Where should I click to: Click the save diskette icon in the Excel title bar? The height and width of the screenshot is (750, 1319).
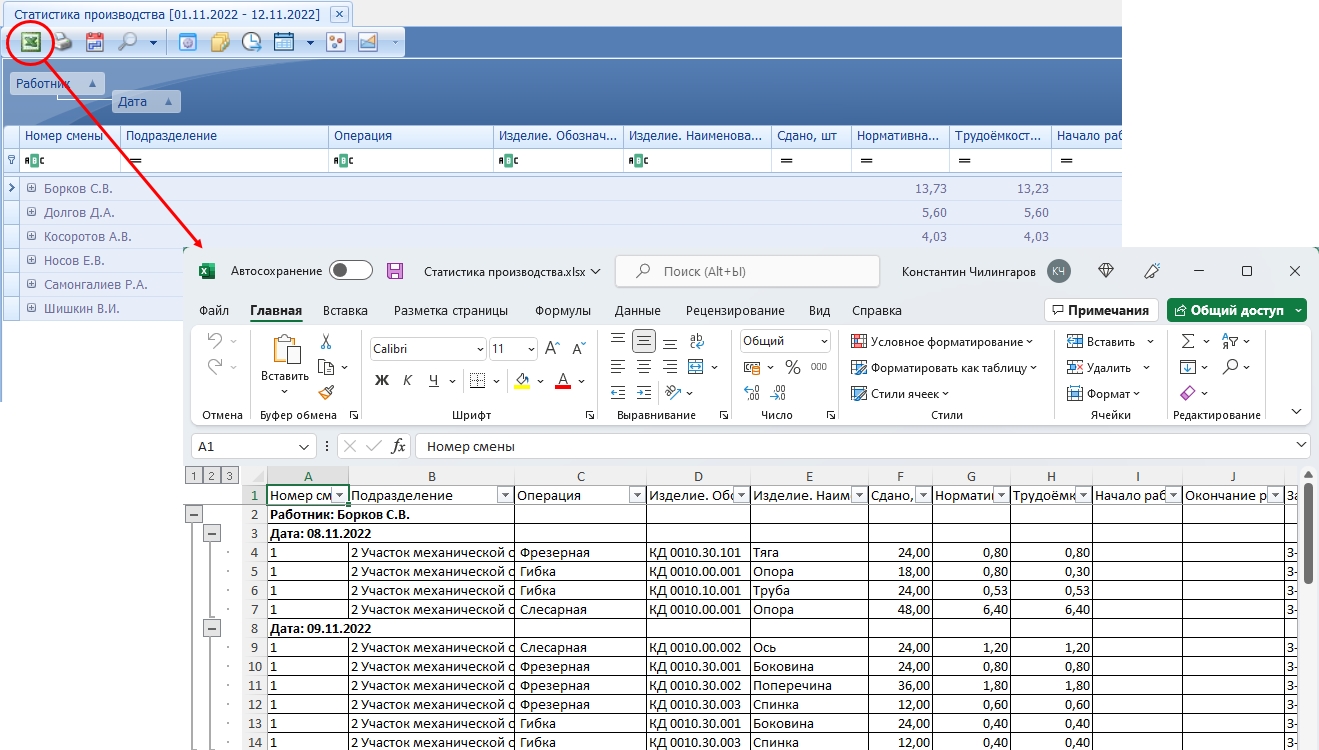pos(395,271)
